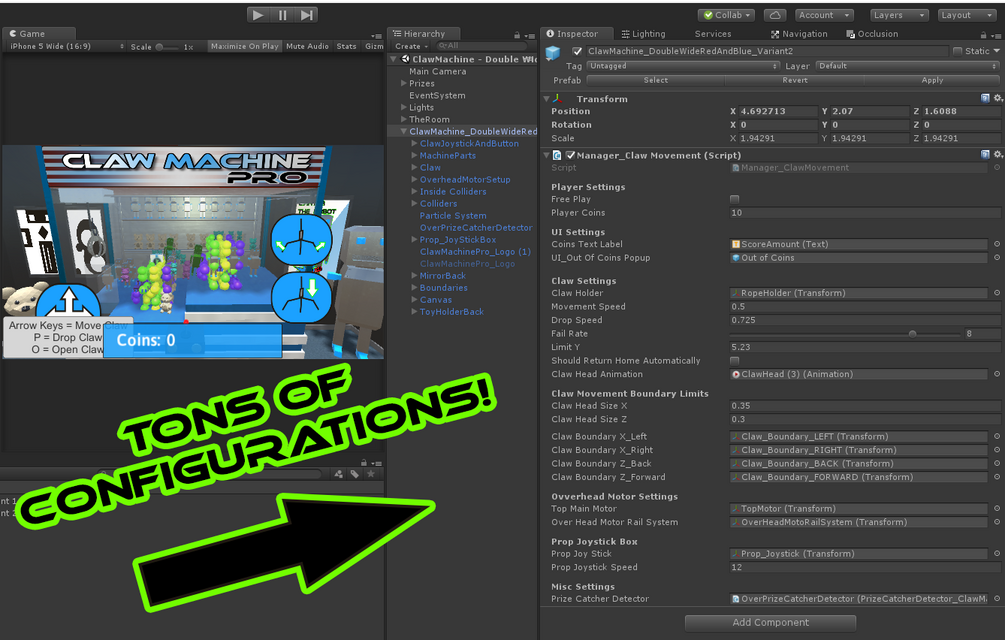This screenshot has width=1005, height=640.
Task: Switch to the Lighting tab
Action: tap(644, 33)
